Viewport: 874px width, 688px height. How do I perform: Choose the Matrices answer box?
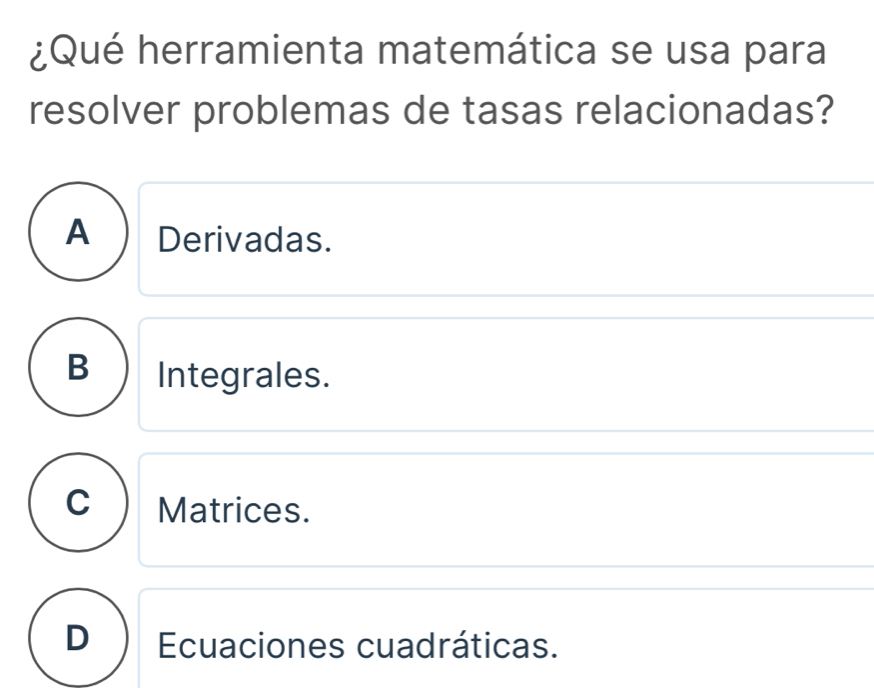point(505,510)
